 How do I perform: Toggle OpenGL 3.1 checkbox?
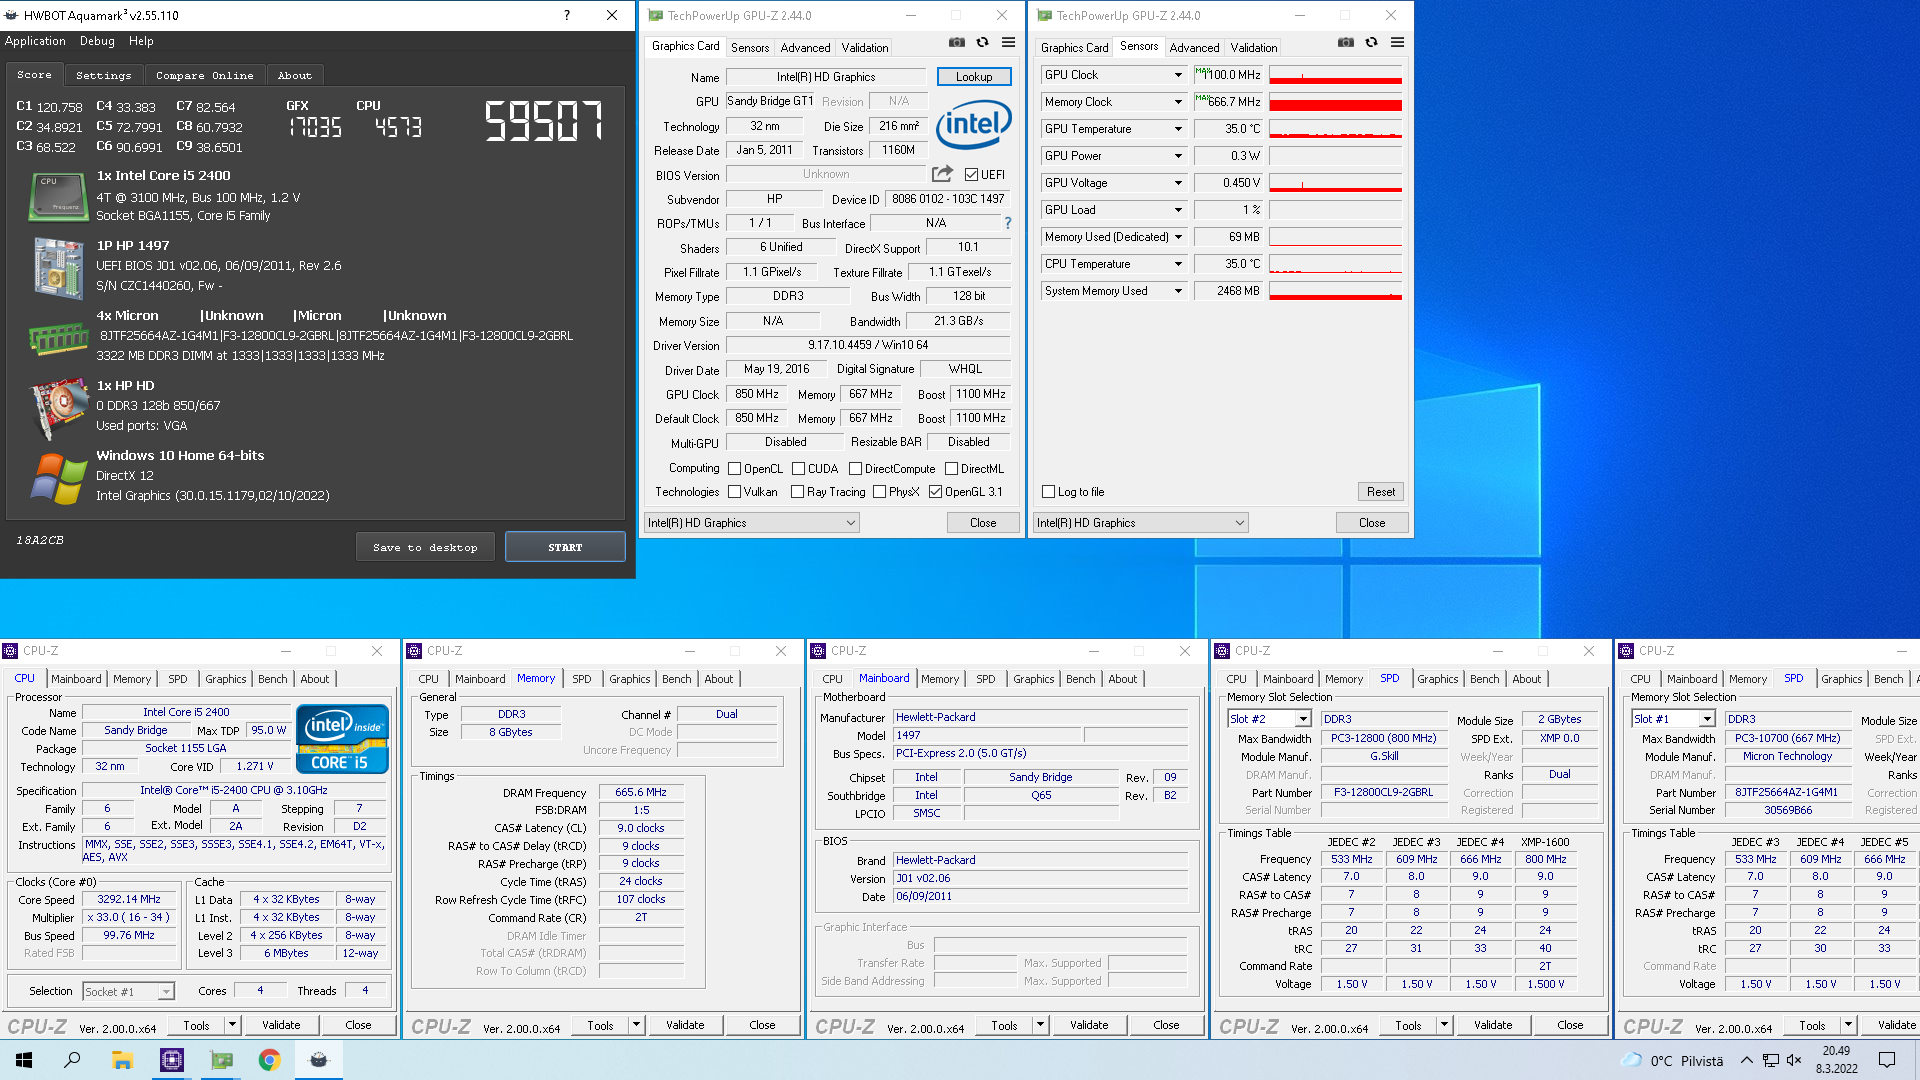pos(936,492)
